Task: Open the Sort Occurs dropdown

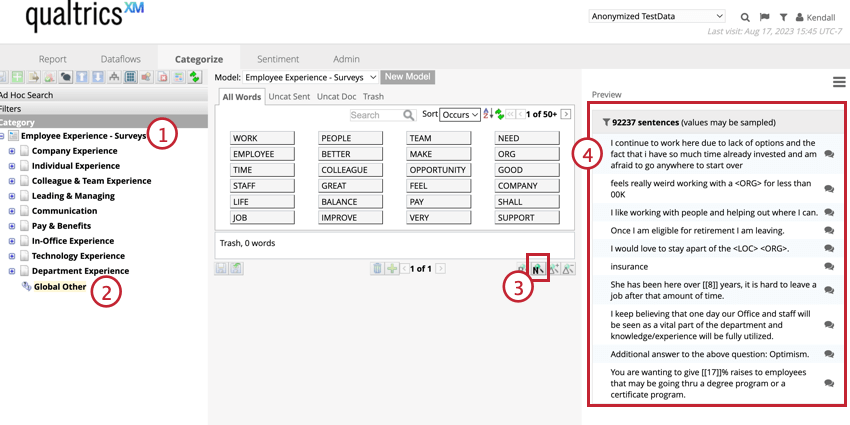Action: (x=460, y=114)
